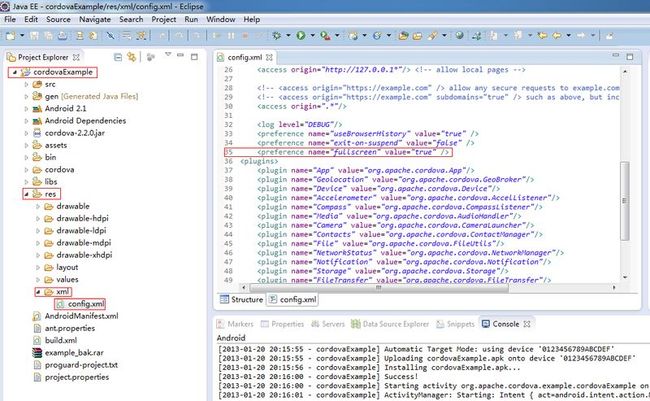The width and height of the screenshot is (650, 401).
Task: Click the Open Web Browser globe icon
Action: click(459, 36)
